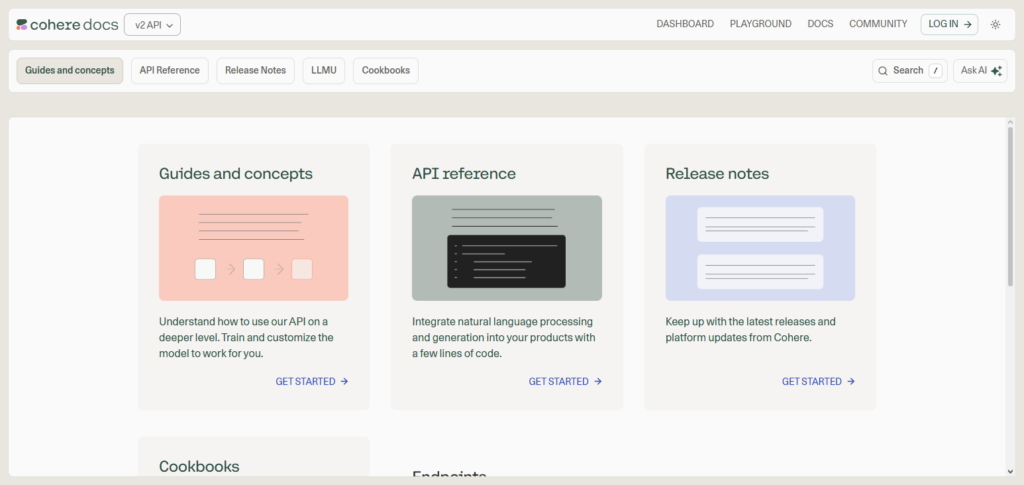Click the API reference card heading
The image size is (1024, 485).
[x=464, y=174]
